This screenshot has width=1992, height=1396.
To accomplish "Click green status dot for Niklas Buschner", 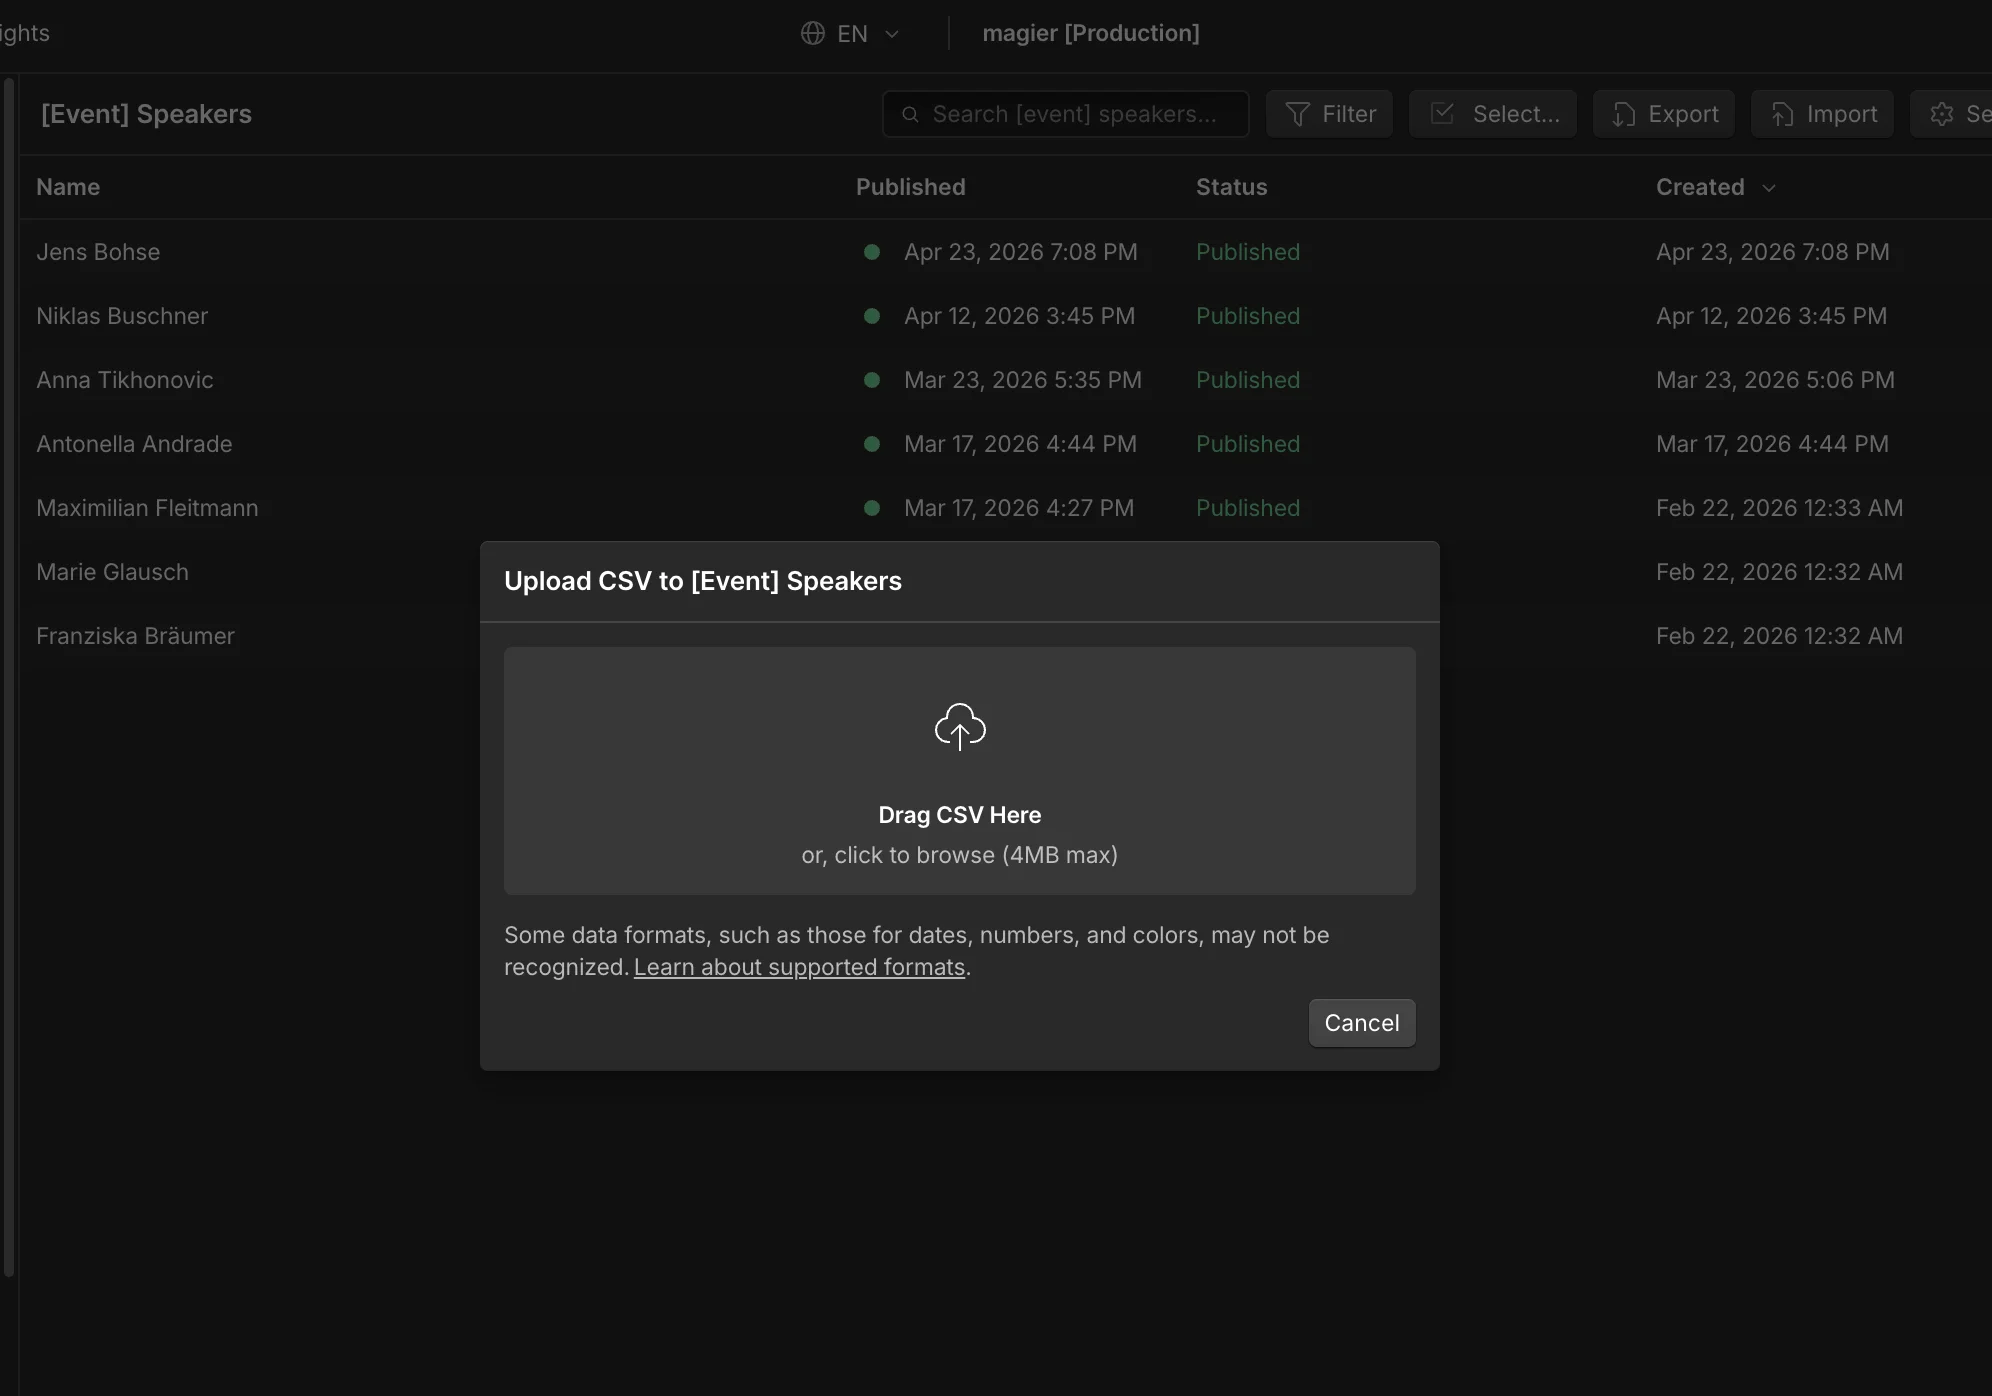I will [x=872, y=316].
